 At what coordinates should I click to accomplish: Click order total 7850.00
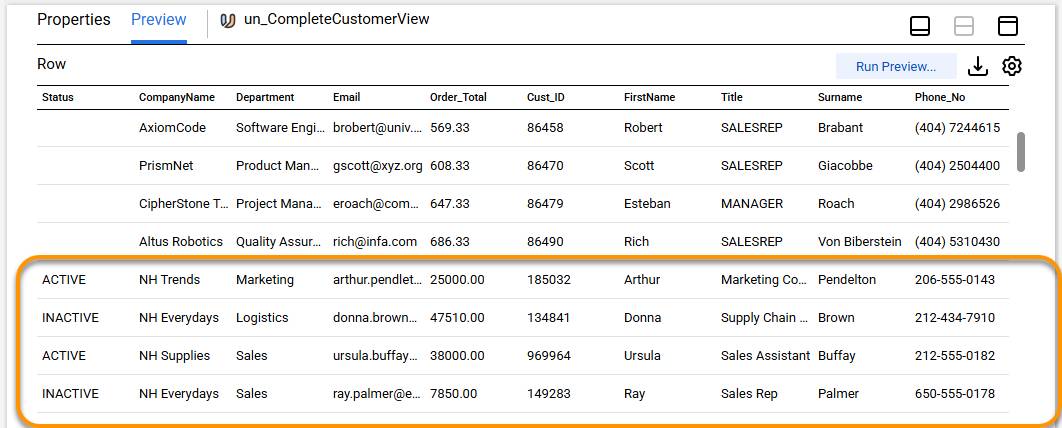tap(453, 393)
